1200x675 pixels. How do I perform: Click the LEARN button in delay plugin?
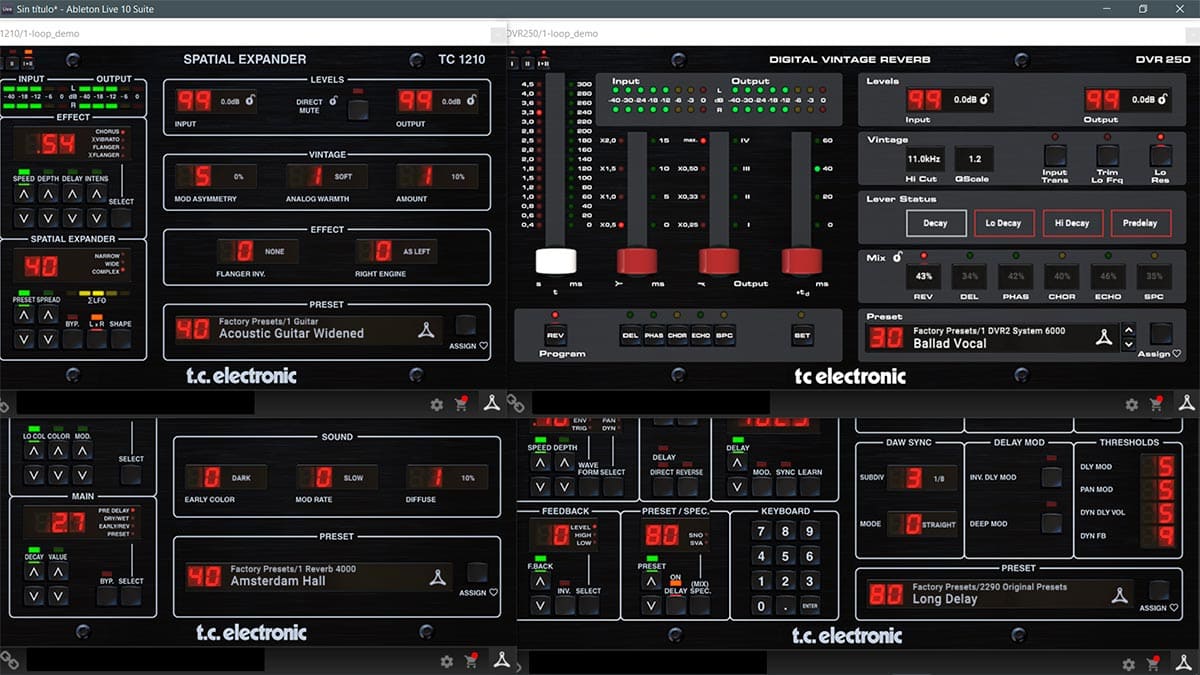[x=810, y=486]
